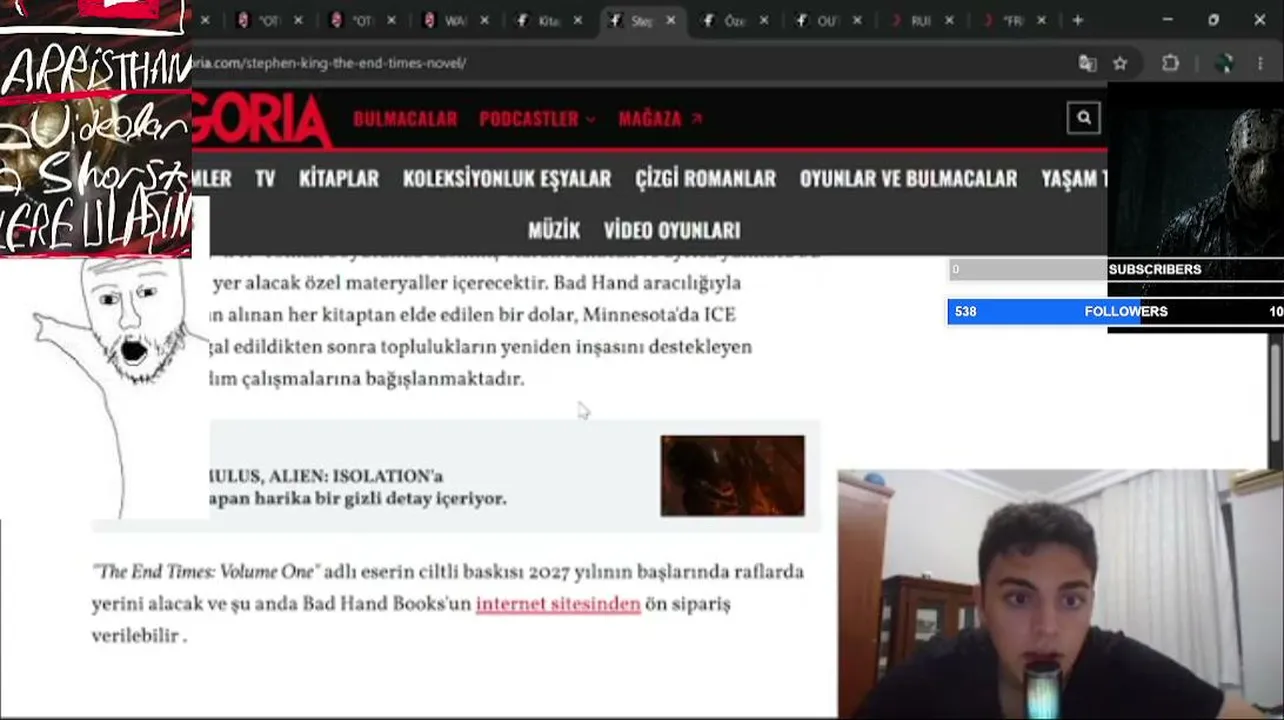
Task: Close the 'RUI' tab
Action: (x=949, y=20)
